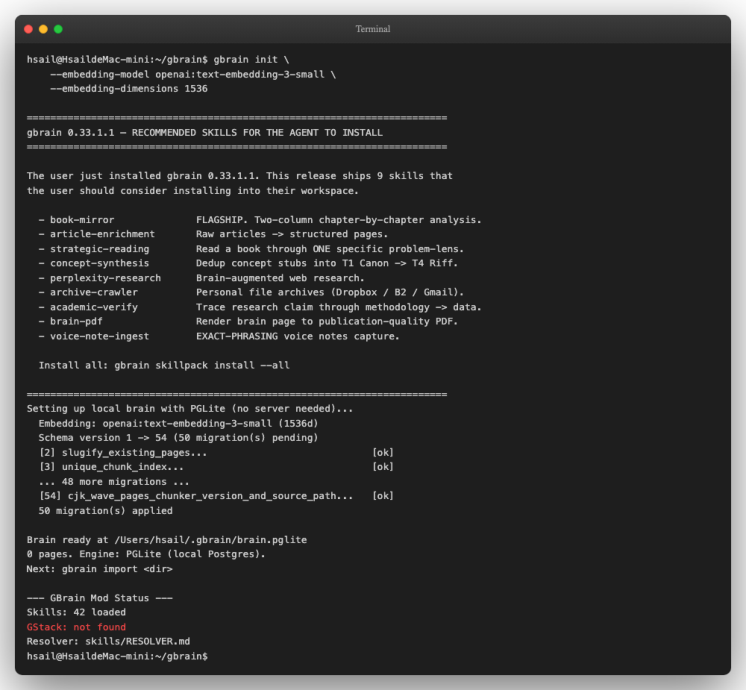Click the Terminal window title
The image size is (746, 690).
pos(373,29)
